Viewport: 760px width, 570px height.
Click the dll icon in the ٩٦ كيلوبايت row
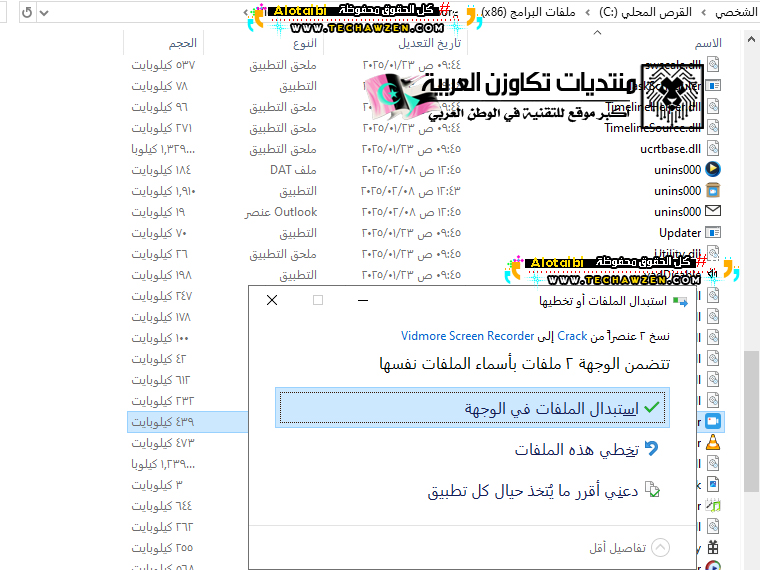click(x=713, y=106)
